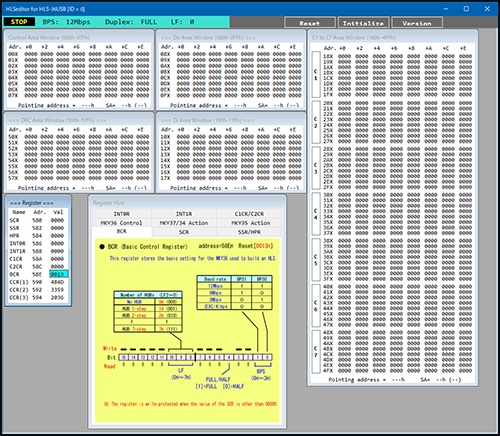Select the highlighted BCR value 0013 field

coord(59,274)
